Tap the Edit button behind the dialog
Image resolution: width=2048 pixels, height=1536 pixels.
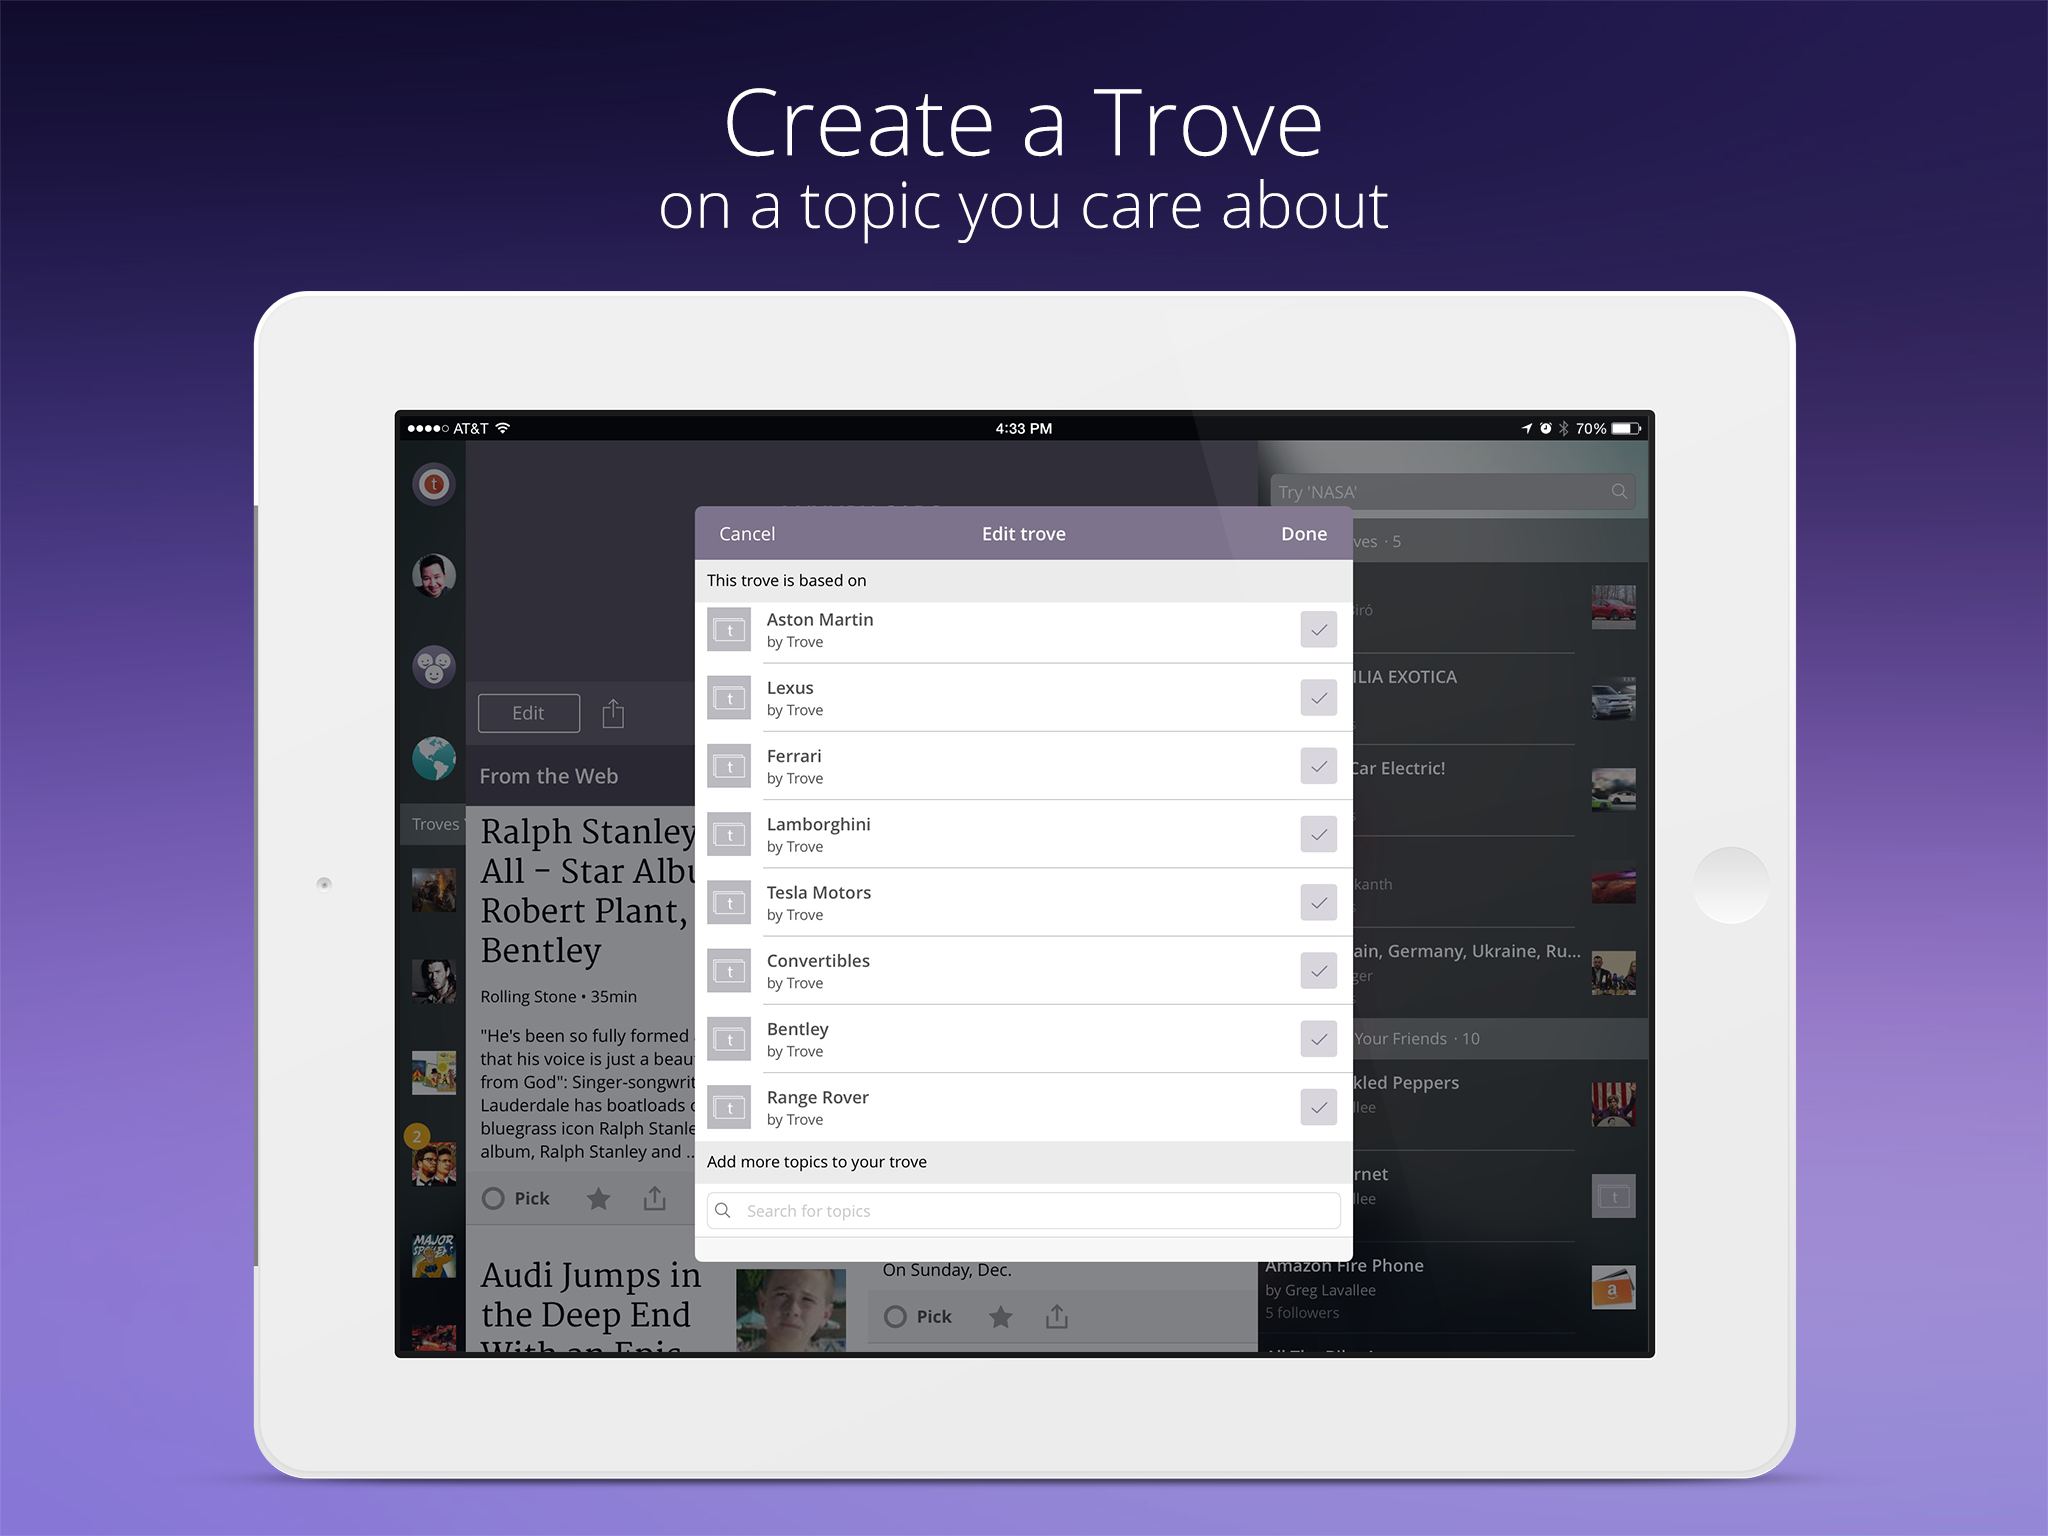(x=529, y=713)
